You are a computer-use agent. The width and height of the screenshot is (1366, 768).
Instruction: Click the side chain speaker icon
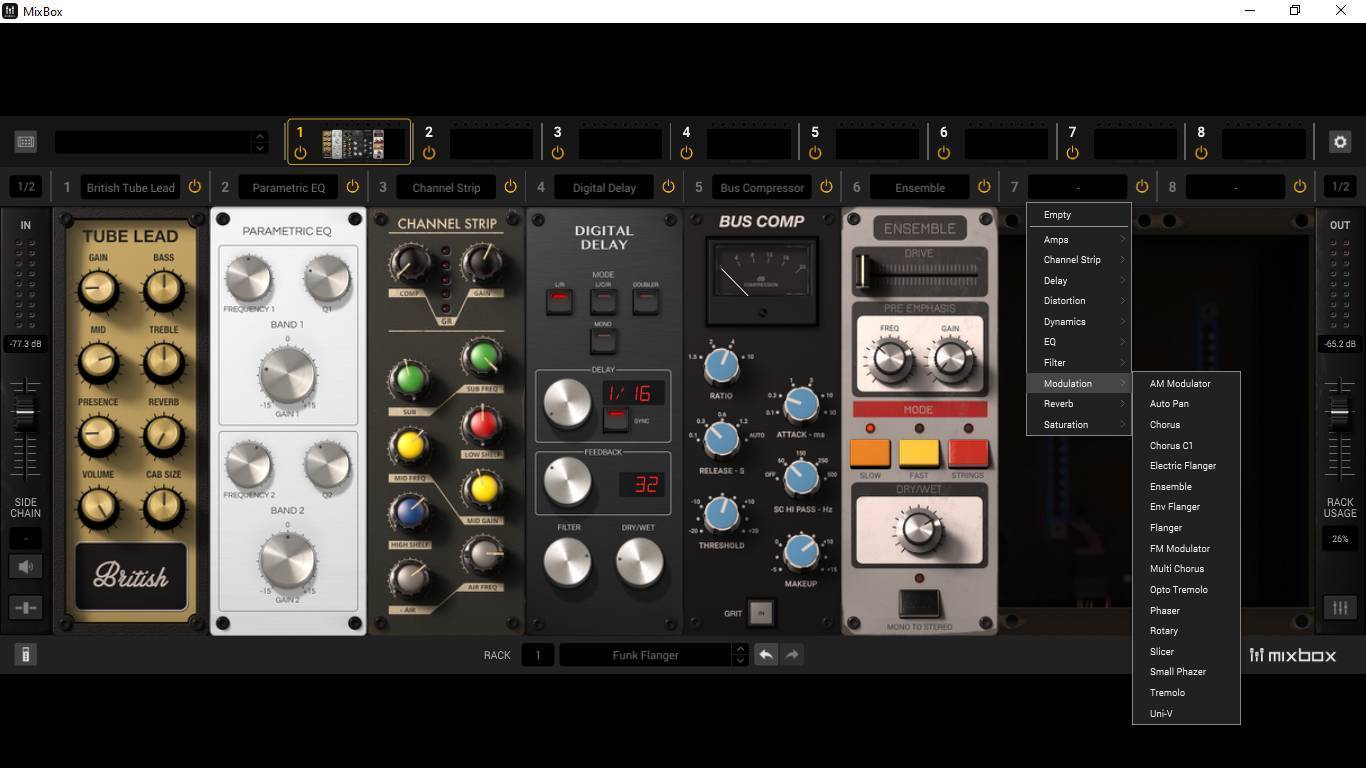pyautogui.click(x=26, y=566)
